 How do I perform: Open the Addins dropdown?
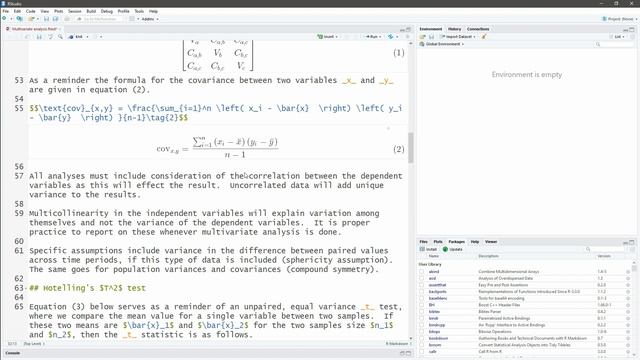tap(150, 19)
